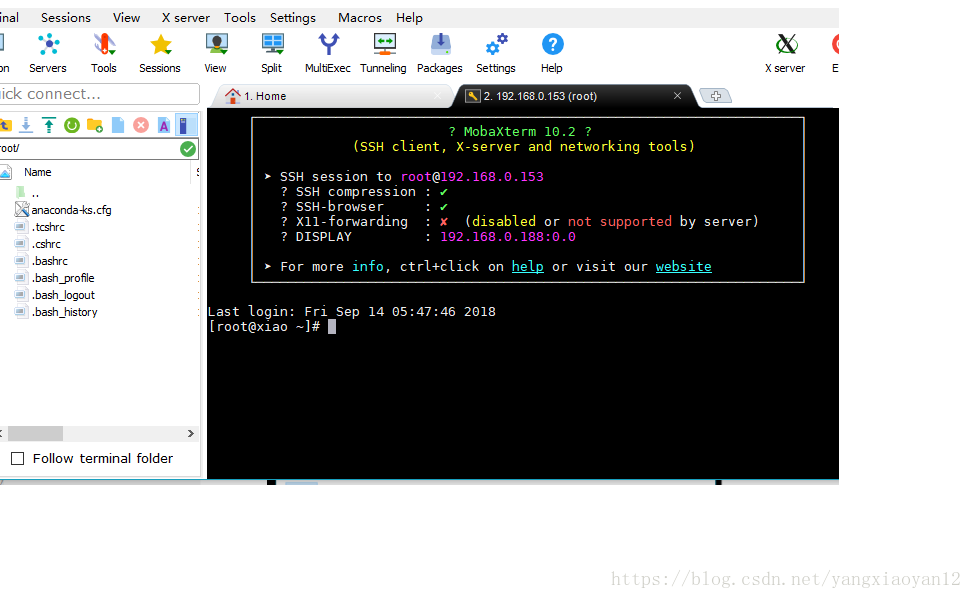972x599 pixels.
Task: Click the red delete file icon
Action: click(x=141, y=125)
